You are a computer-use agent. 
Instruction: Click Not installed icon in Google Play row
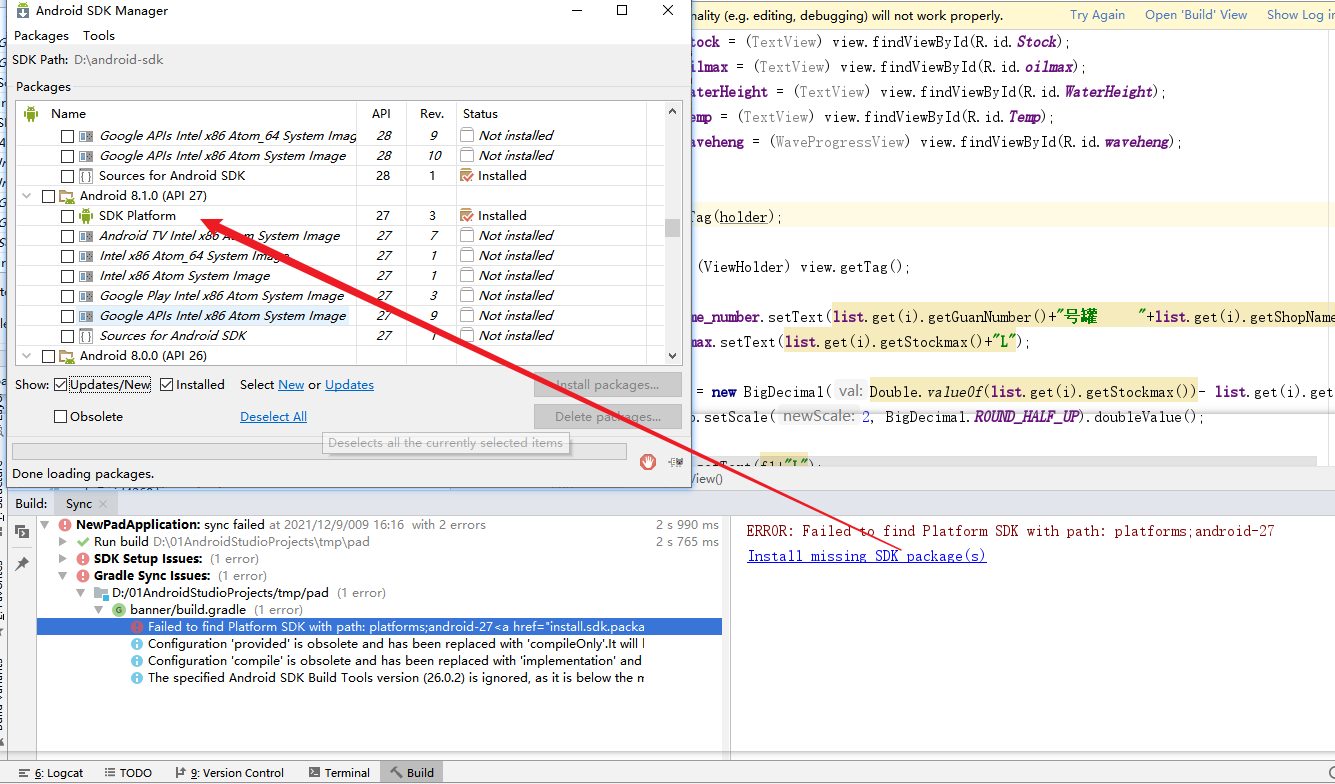click(x=467, y=296)
